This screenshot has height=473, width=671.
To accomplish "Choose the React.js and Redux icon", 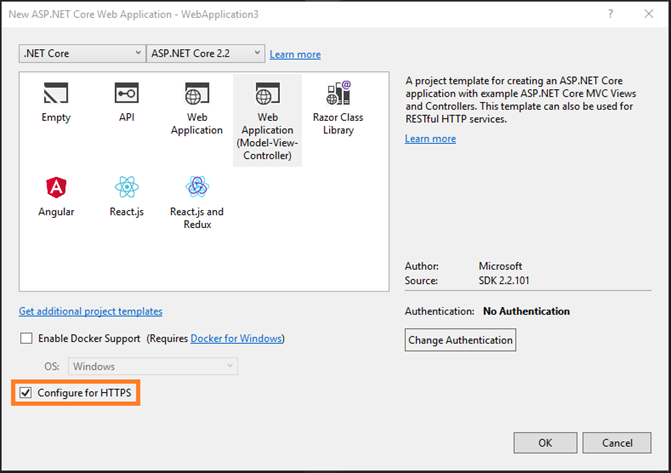I will pos(197,187).
